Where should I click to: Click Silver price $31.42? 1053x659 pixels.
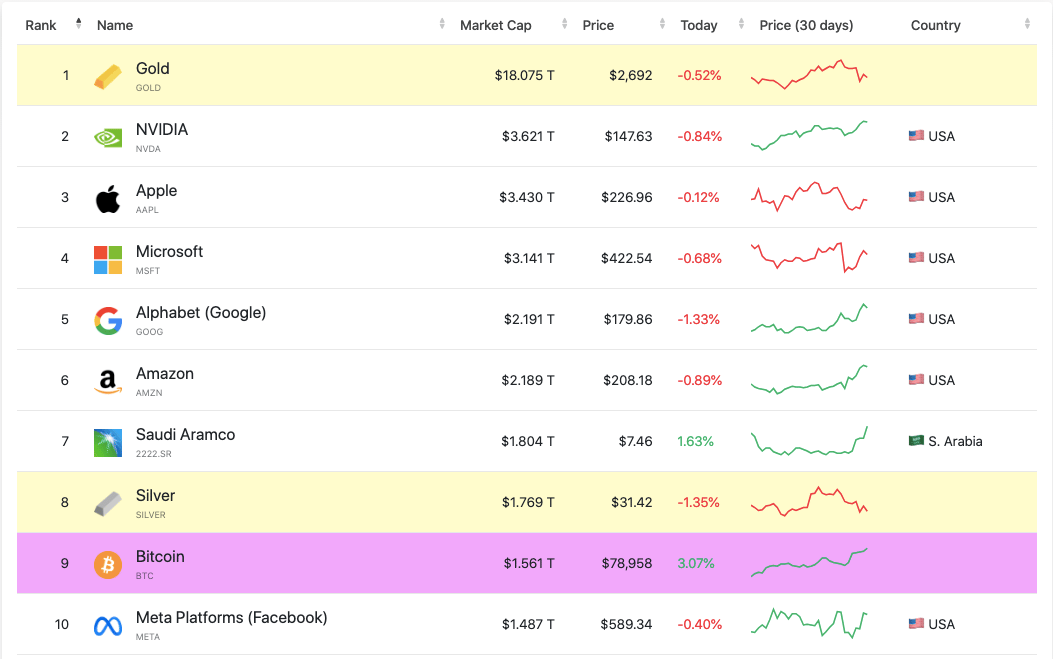(x=631, y=502)
